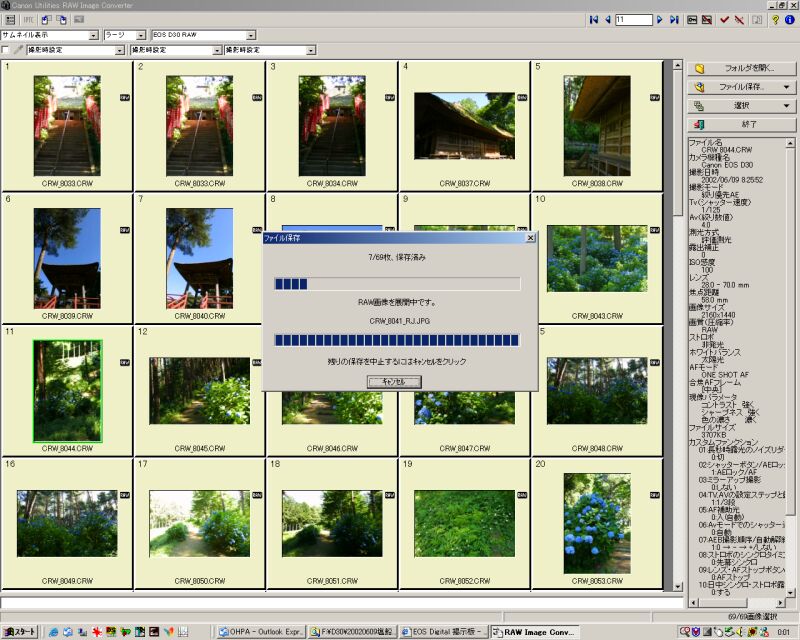Jump to the first image using navigation arrow
800x640 pixels.
coord(594,19)
